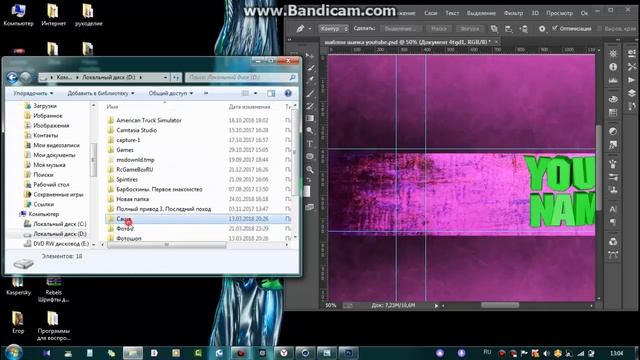
Task: Select the Camtasia Studio folder
Action: (x=136, y=130)
